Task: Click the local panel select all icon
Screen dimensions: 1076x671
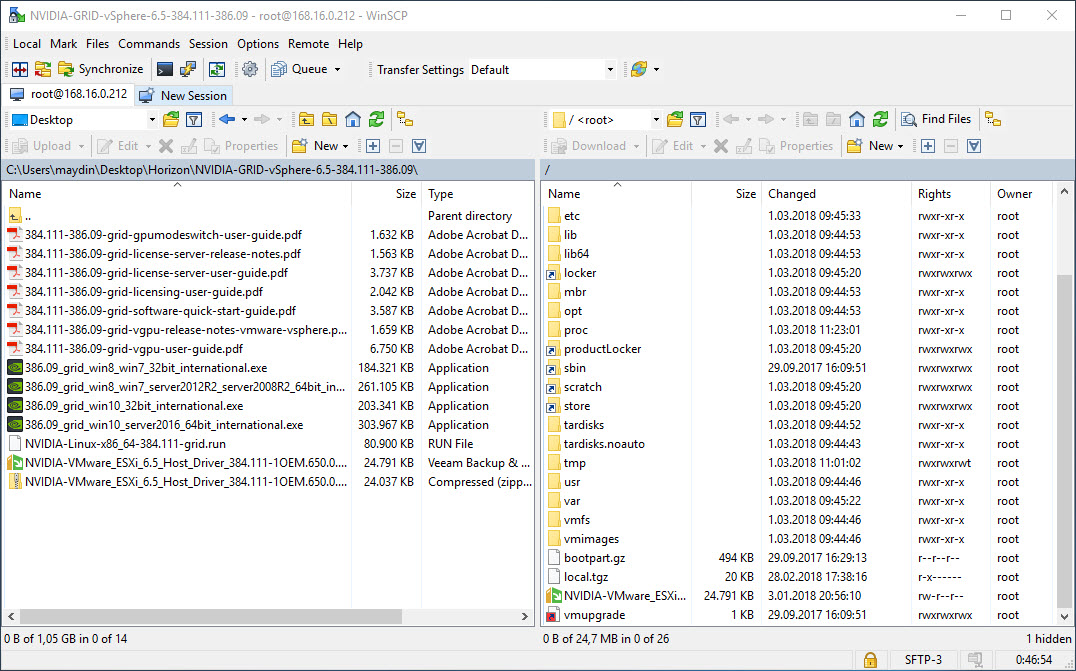Action: point(419,146)
